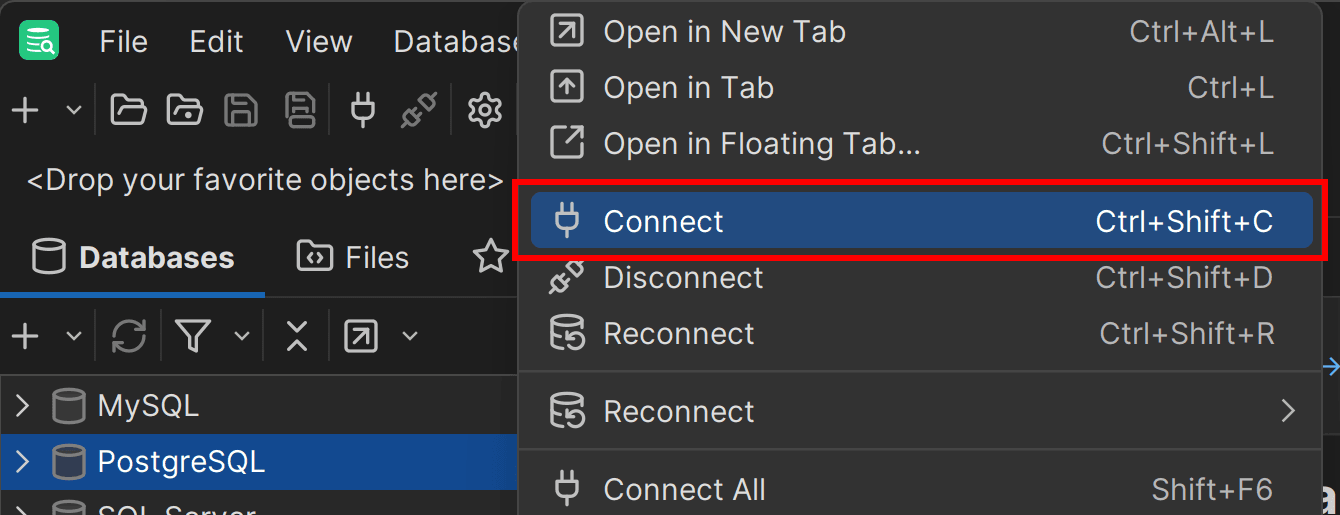Screen dimensions: 1340x515
Task: Click the connect plug toolbar icon
Action: click(363, 110)
